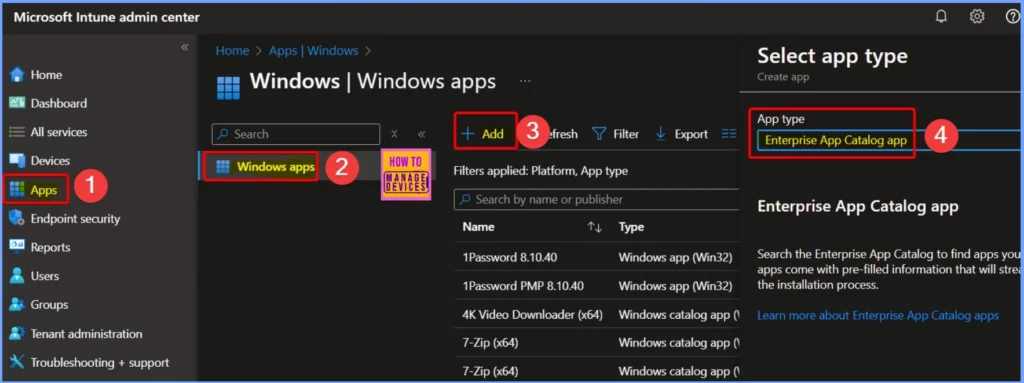
Task: Click Search by name or publisher field
Action: (596, 199)
